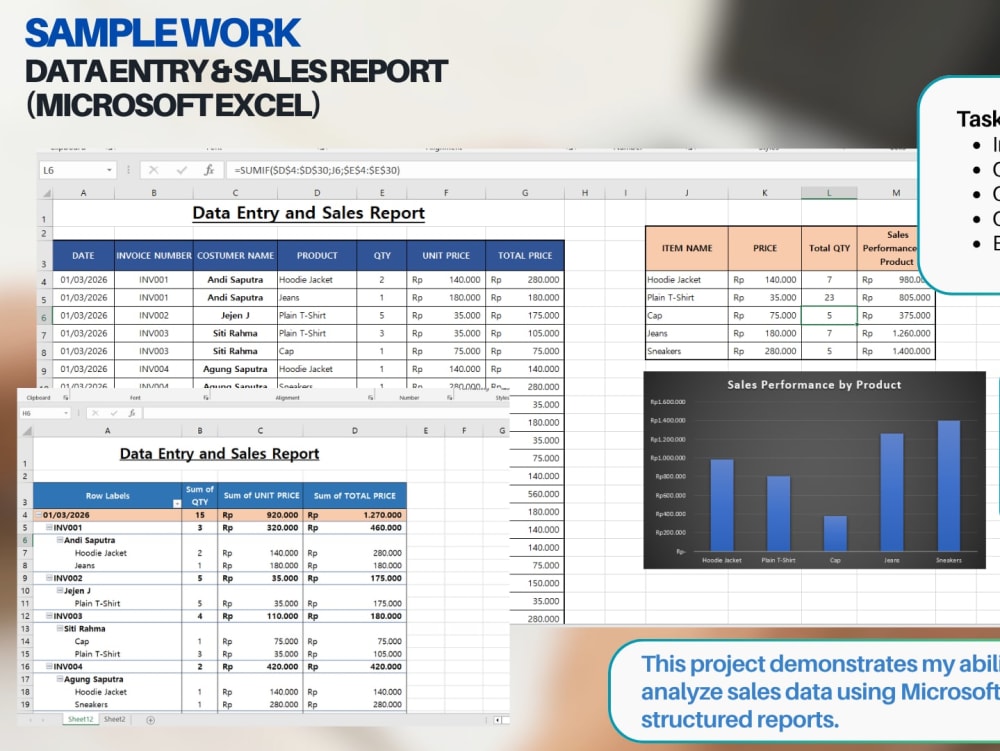Collapse the 01/03/2026 pivot group

pyautogui.click(x=39, y=514)
